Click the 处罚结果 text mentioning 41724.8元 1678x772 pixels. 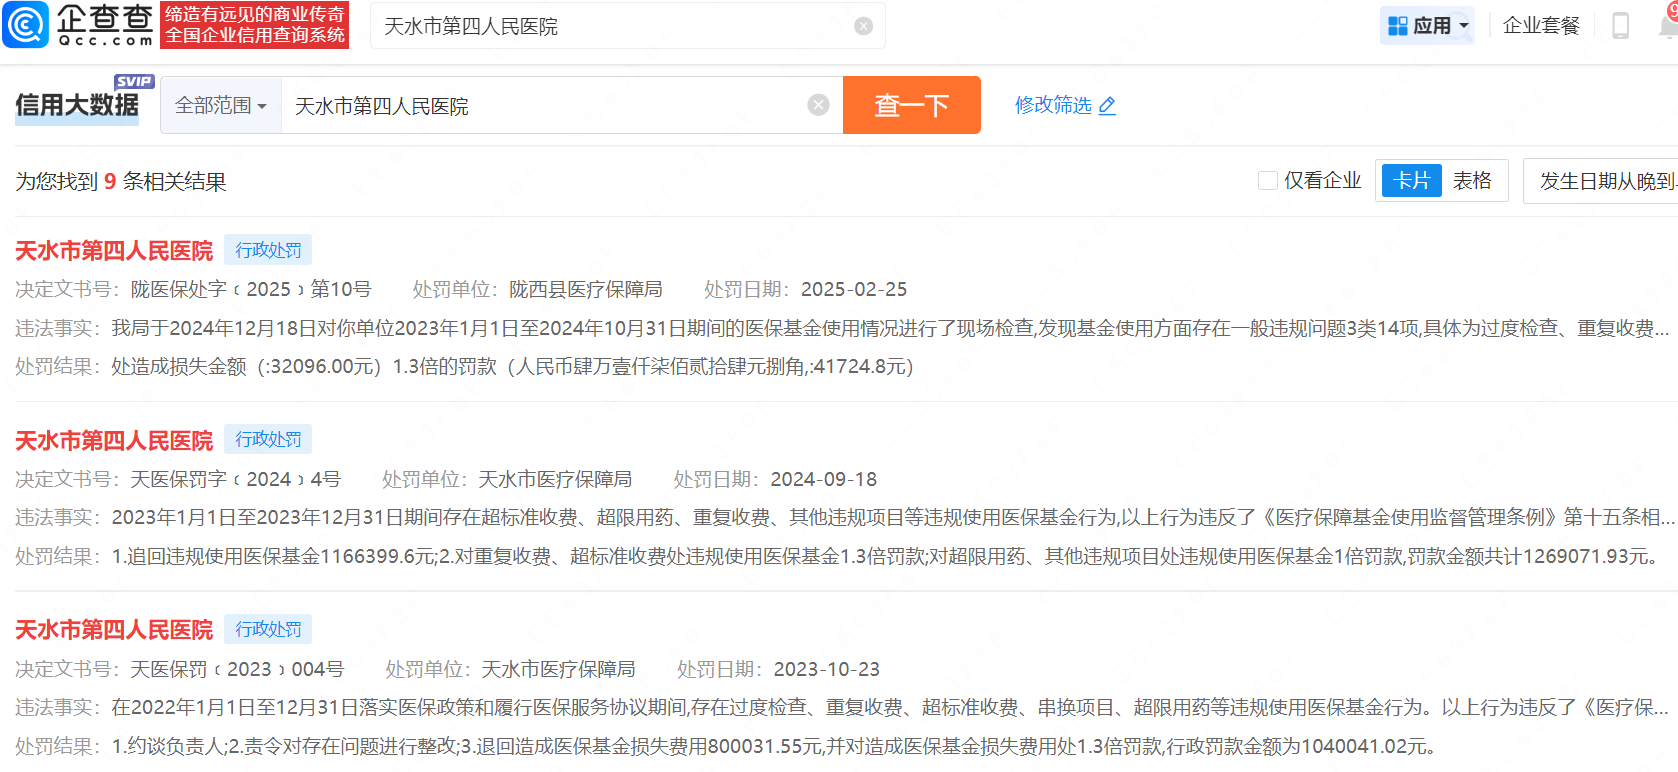(512, 366)
